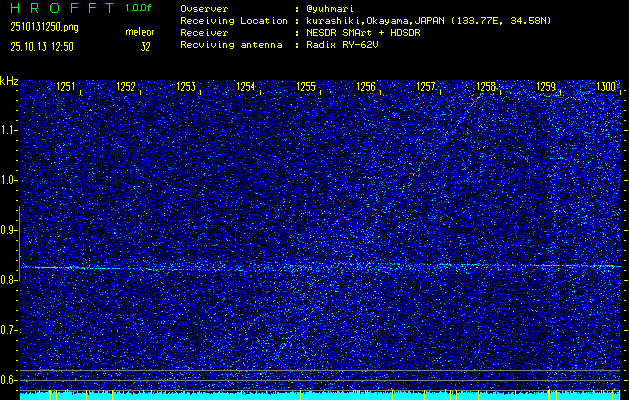Select the 1.0.0f version label
This screenshot has width=629, height=400.
coord(139,8)
